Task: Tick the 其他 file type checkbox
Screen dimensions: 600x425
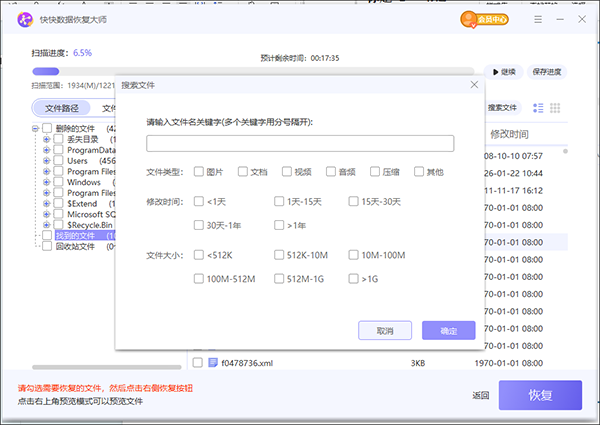Action: (x=419, y=171)
